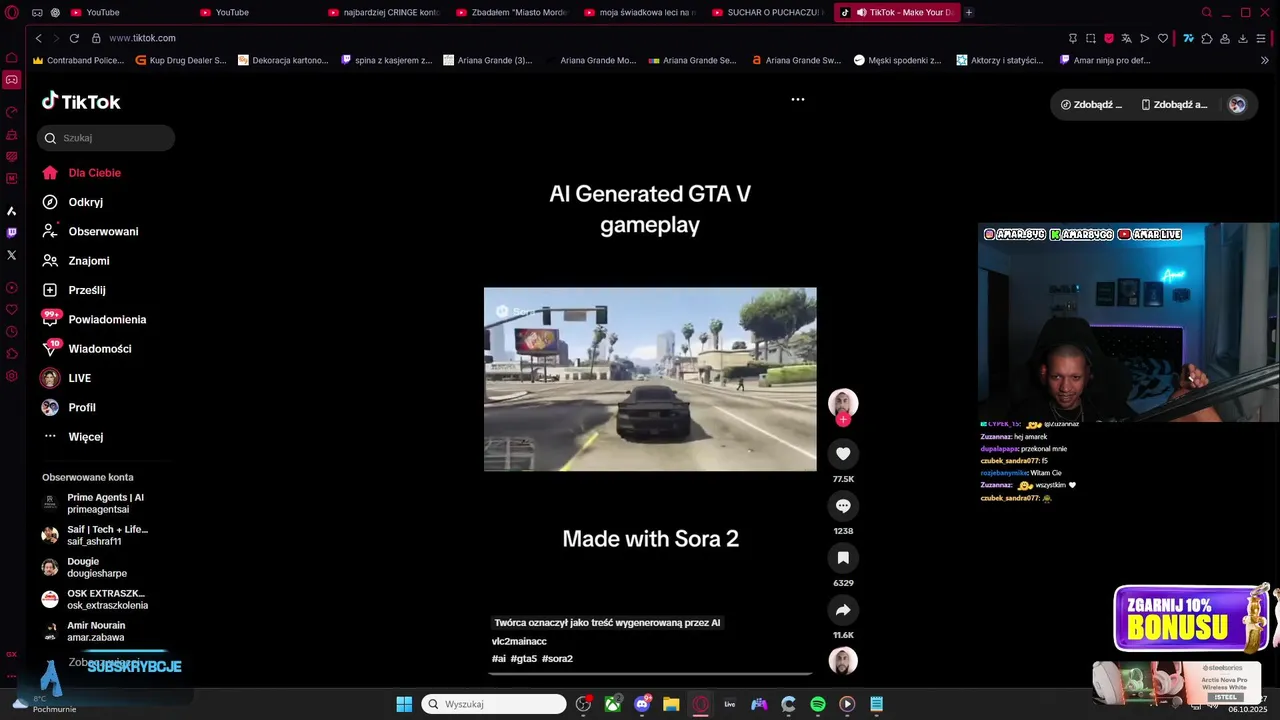Reload the page
Image resolution: width=1280 pixels, height=720 pixels.
pos(74,38)
